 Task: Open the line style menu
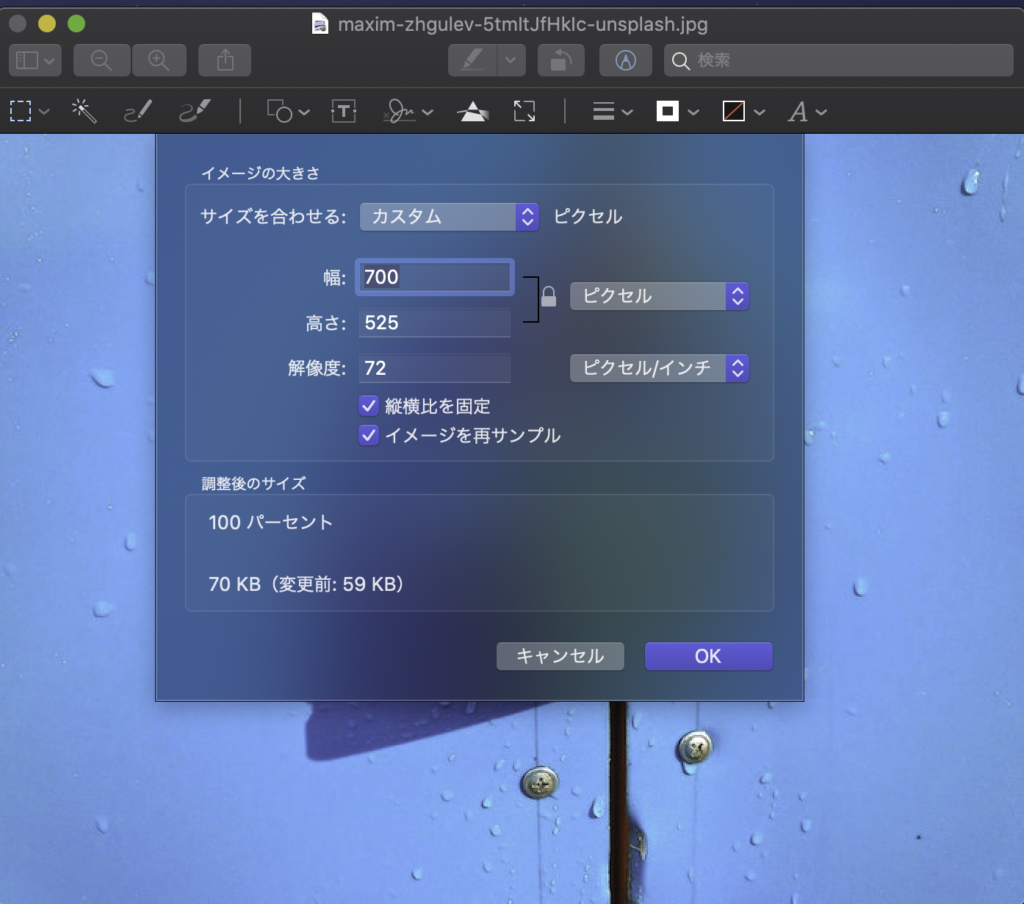click(612, 112)
